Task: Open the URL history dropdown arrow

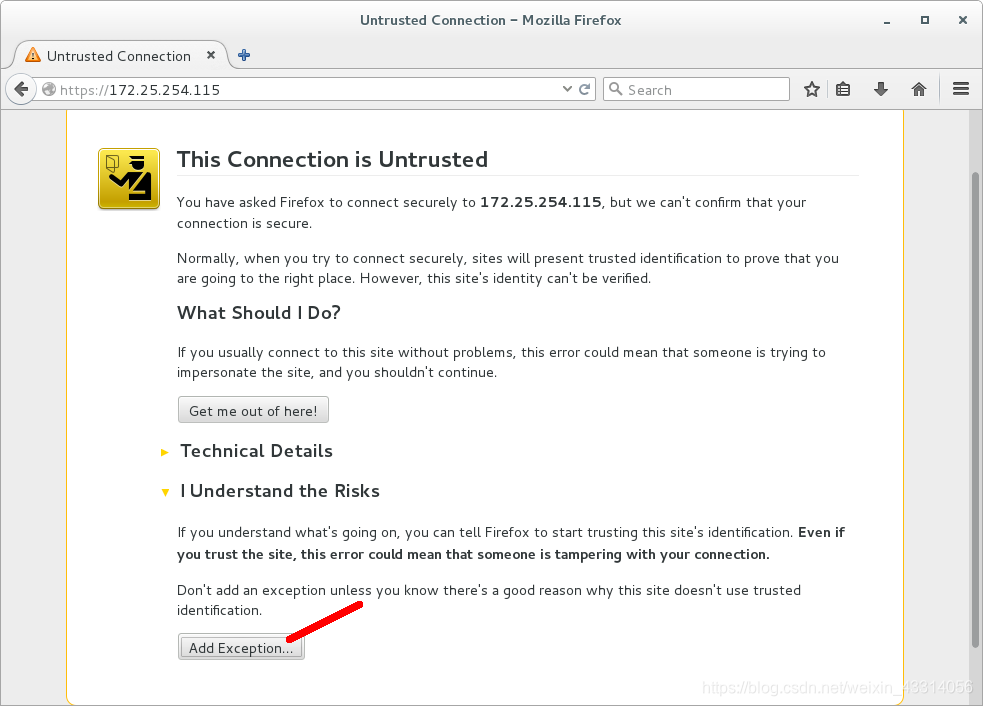Action: click(567, 89)
